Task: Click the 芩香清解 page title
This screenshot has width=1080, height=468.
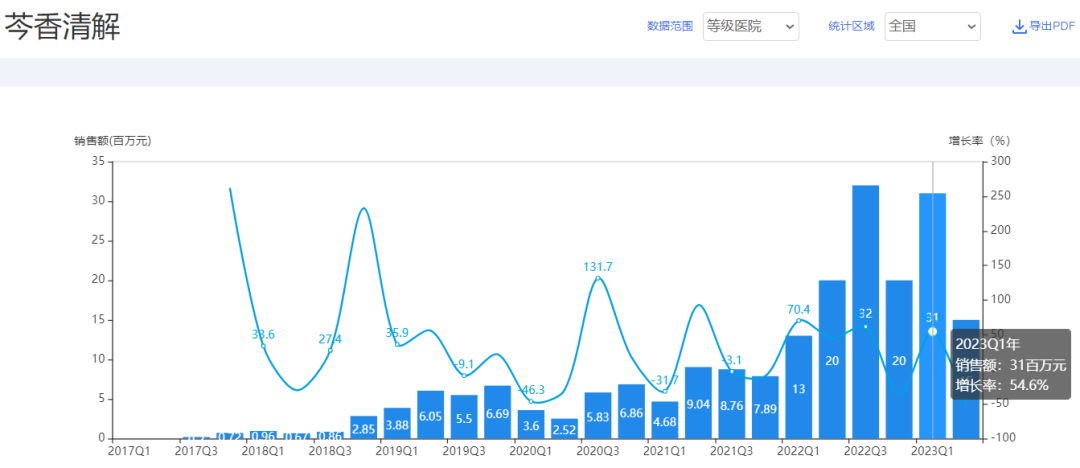Action: [x=63, y=27]
